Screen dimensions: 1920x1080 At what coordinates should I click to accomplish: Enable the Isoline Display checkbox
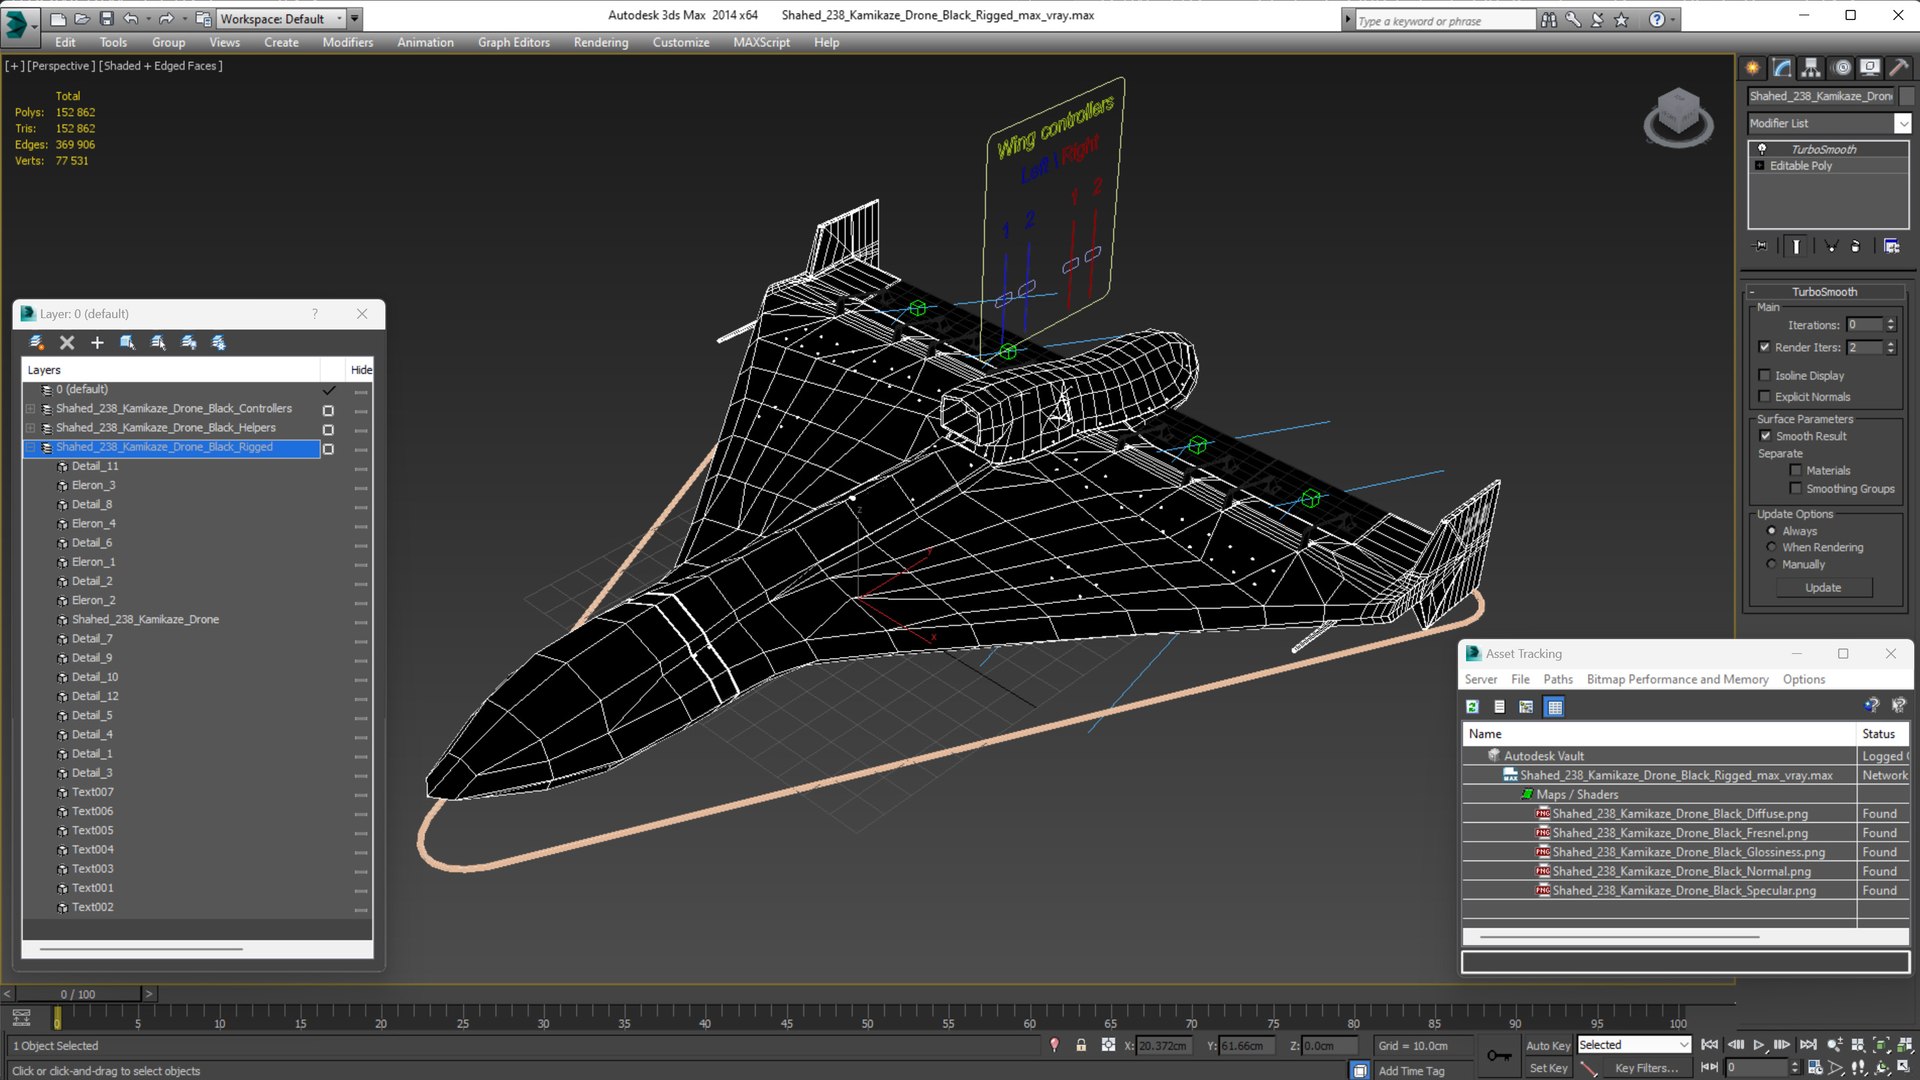point(1765,376)
